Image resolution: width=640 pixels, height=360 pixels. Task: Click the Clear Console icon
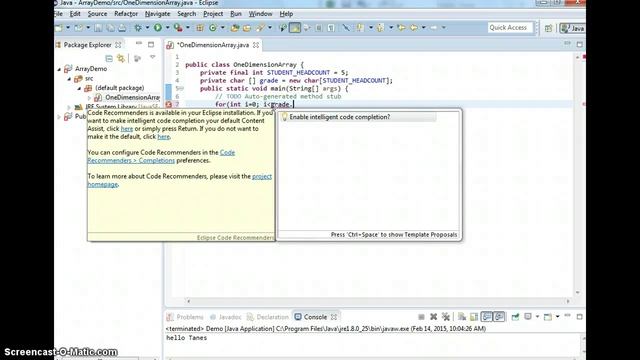click(462, 317)
